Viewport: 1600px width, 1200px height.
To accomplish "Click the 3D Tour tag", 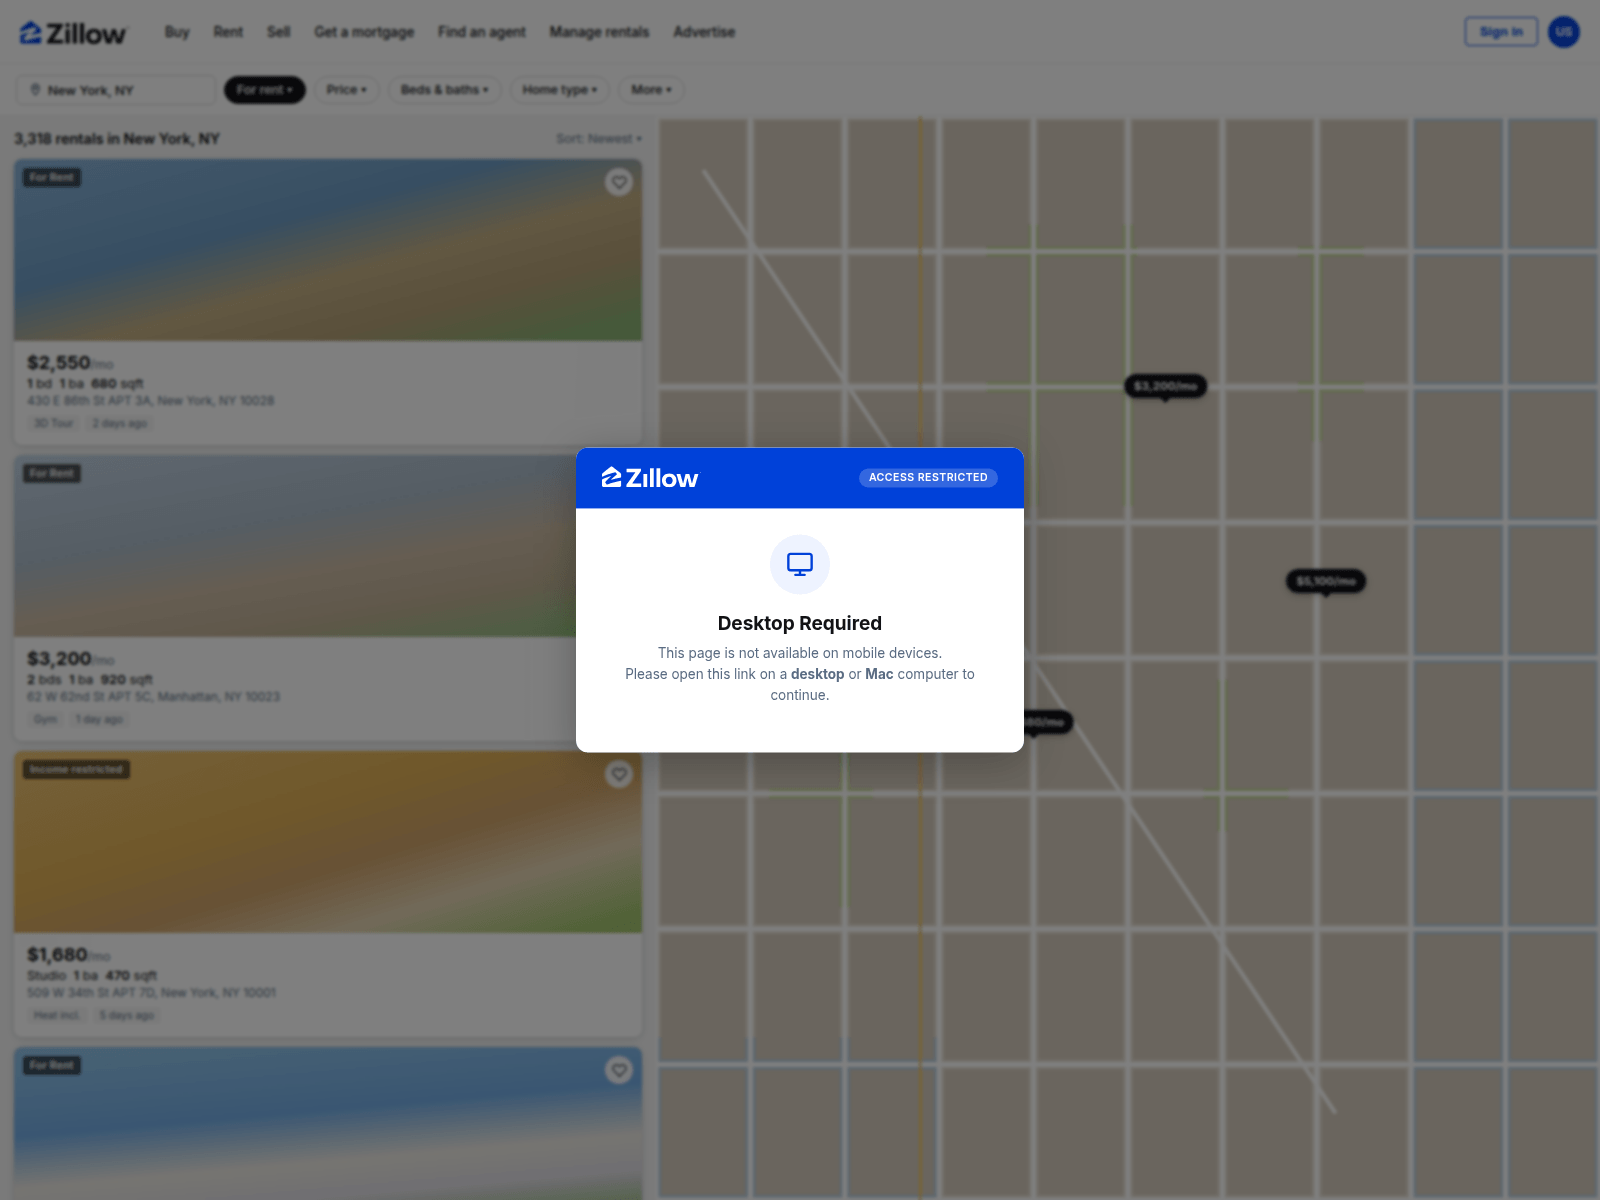I will [x=54, y=424].
